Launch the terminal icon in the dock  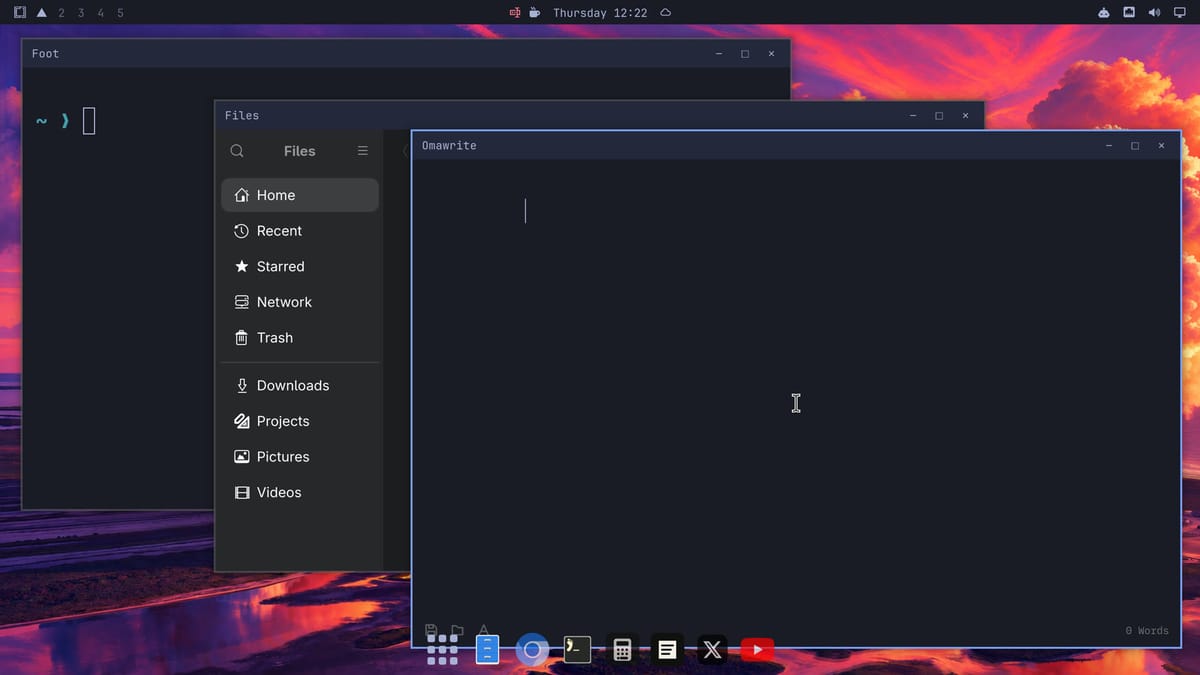tap(577, 650)
